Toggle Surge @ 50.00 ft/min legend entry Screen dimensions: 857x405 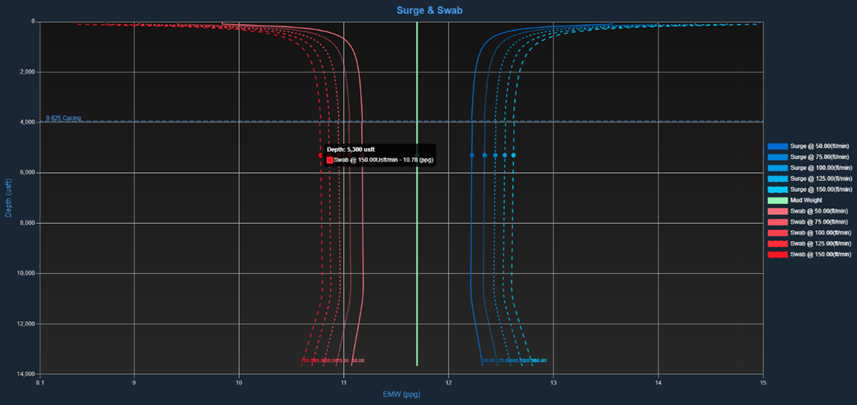tap(819, 146)
